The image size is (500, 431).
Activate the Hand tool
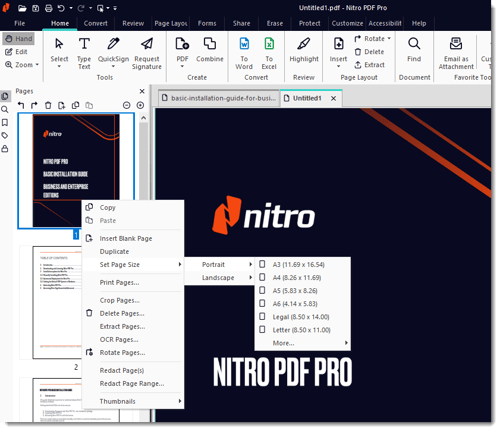click(x=19, y=39)
